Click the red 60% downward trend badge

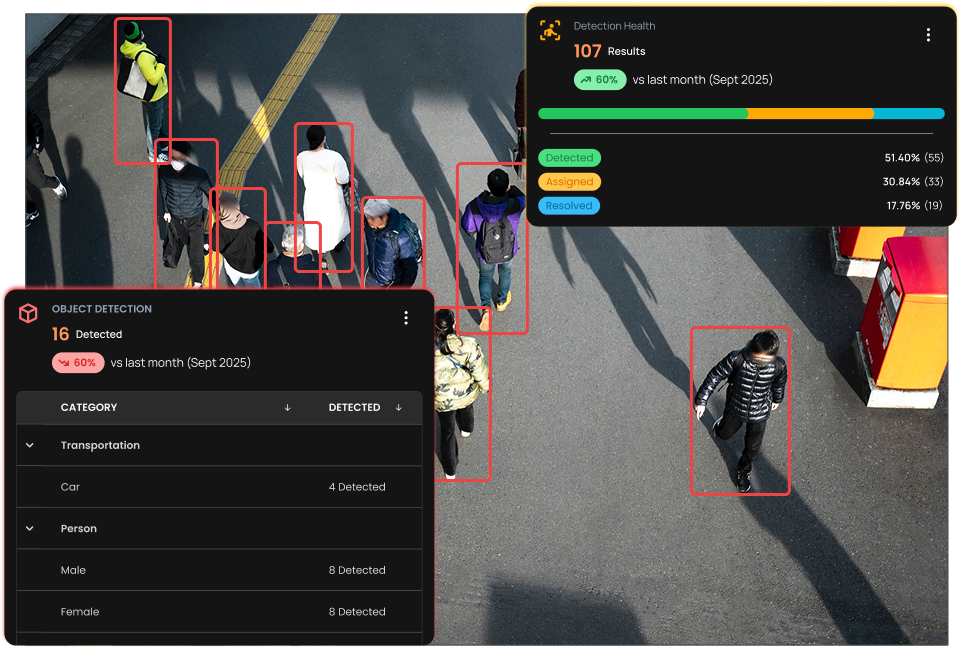pyautogui.click(x=78, y=363)
